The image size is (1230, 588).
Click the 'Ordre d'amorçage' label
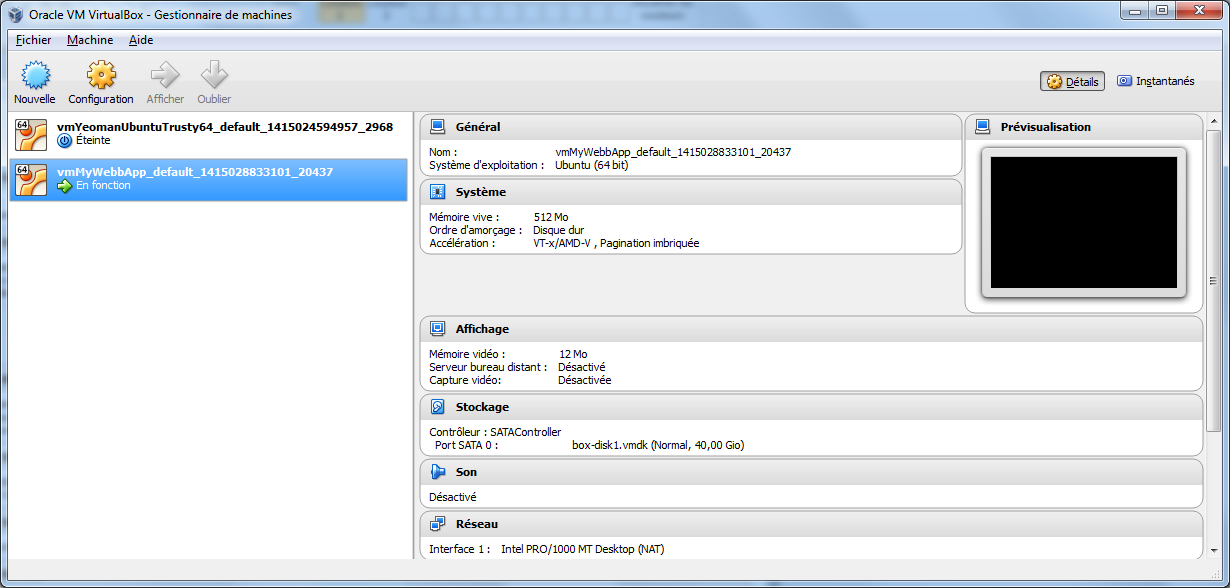(x=475, y=230)
